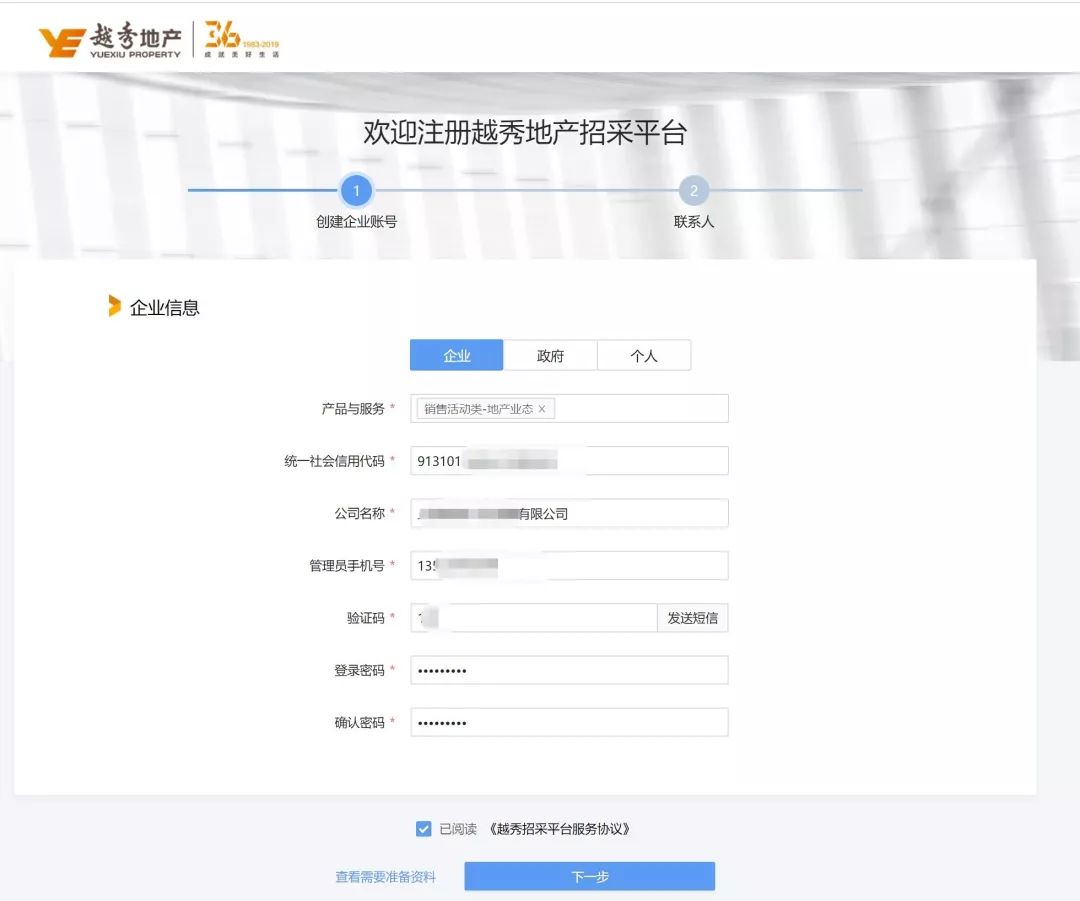This screenshot has width=1080, height=901.
Task: Select the 企业 tab
Action: pyautogui.click(x=457, y=355)
